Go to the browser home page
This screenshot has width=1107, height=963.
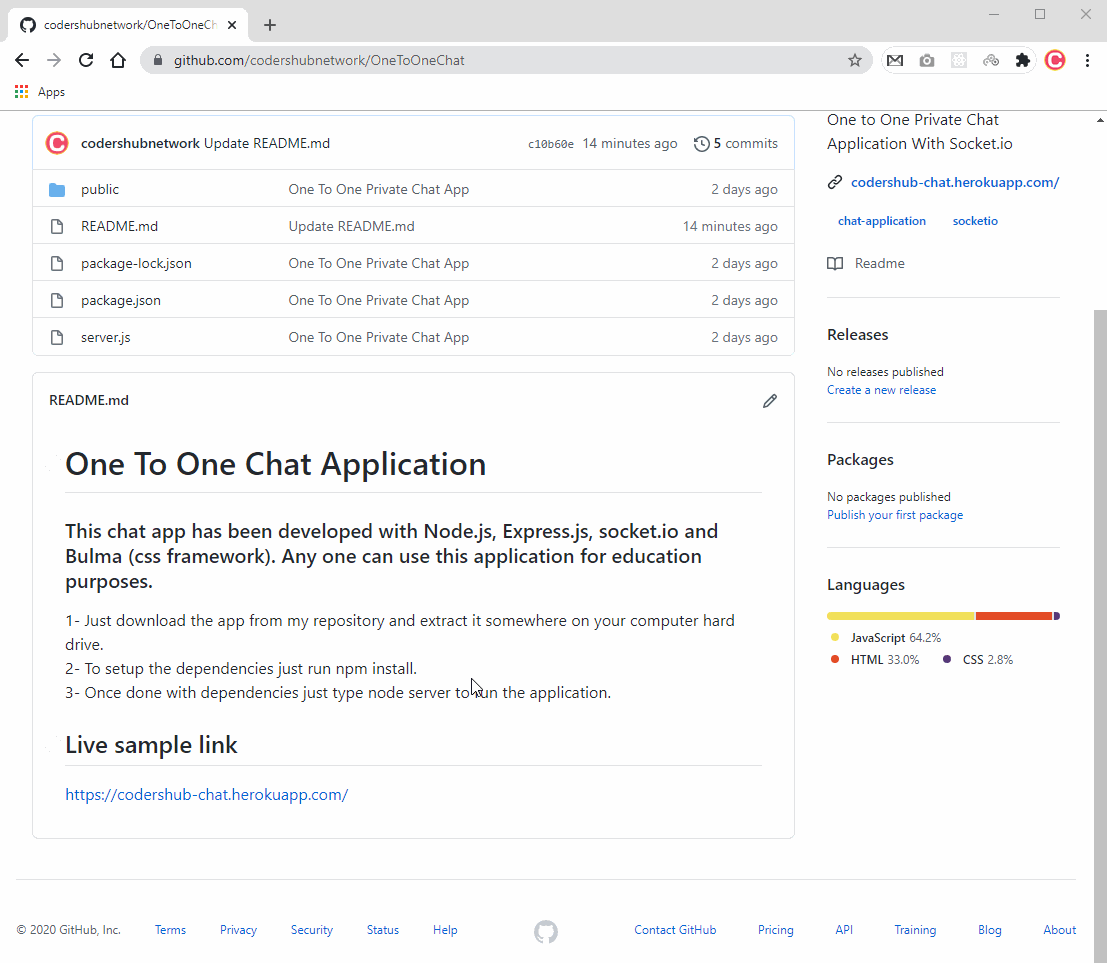(118, 60)
